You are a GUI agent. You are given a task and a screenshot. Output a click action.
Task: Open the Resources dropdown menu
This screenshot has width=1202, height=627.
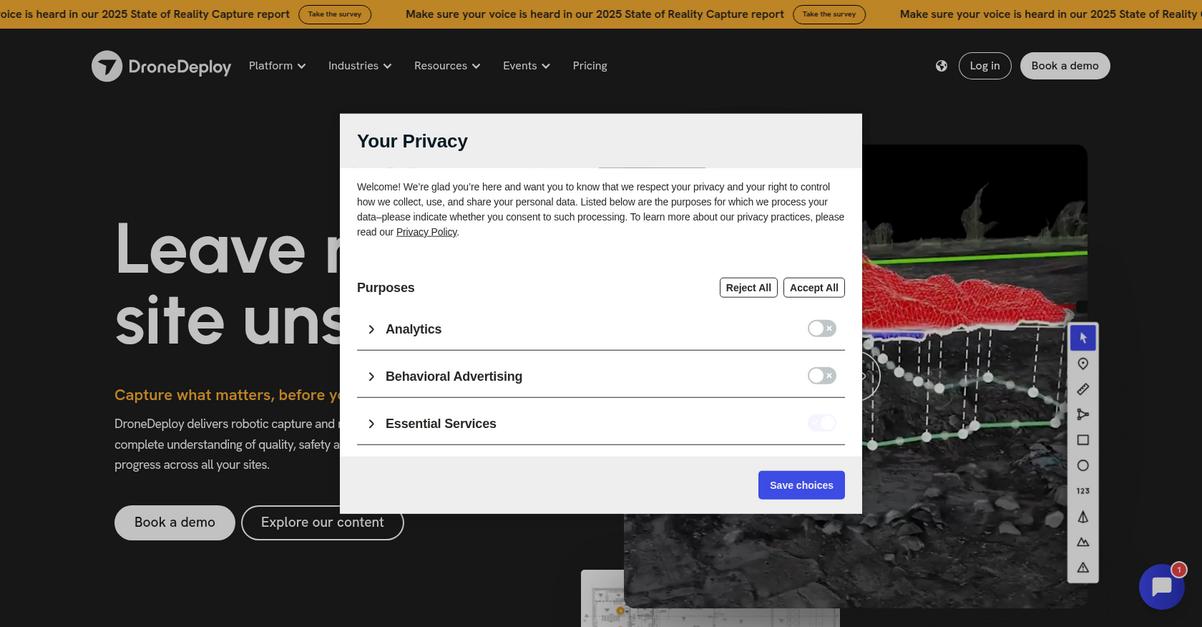[x=447, y=66]
